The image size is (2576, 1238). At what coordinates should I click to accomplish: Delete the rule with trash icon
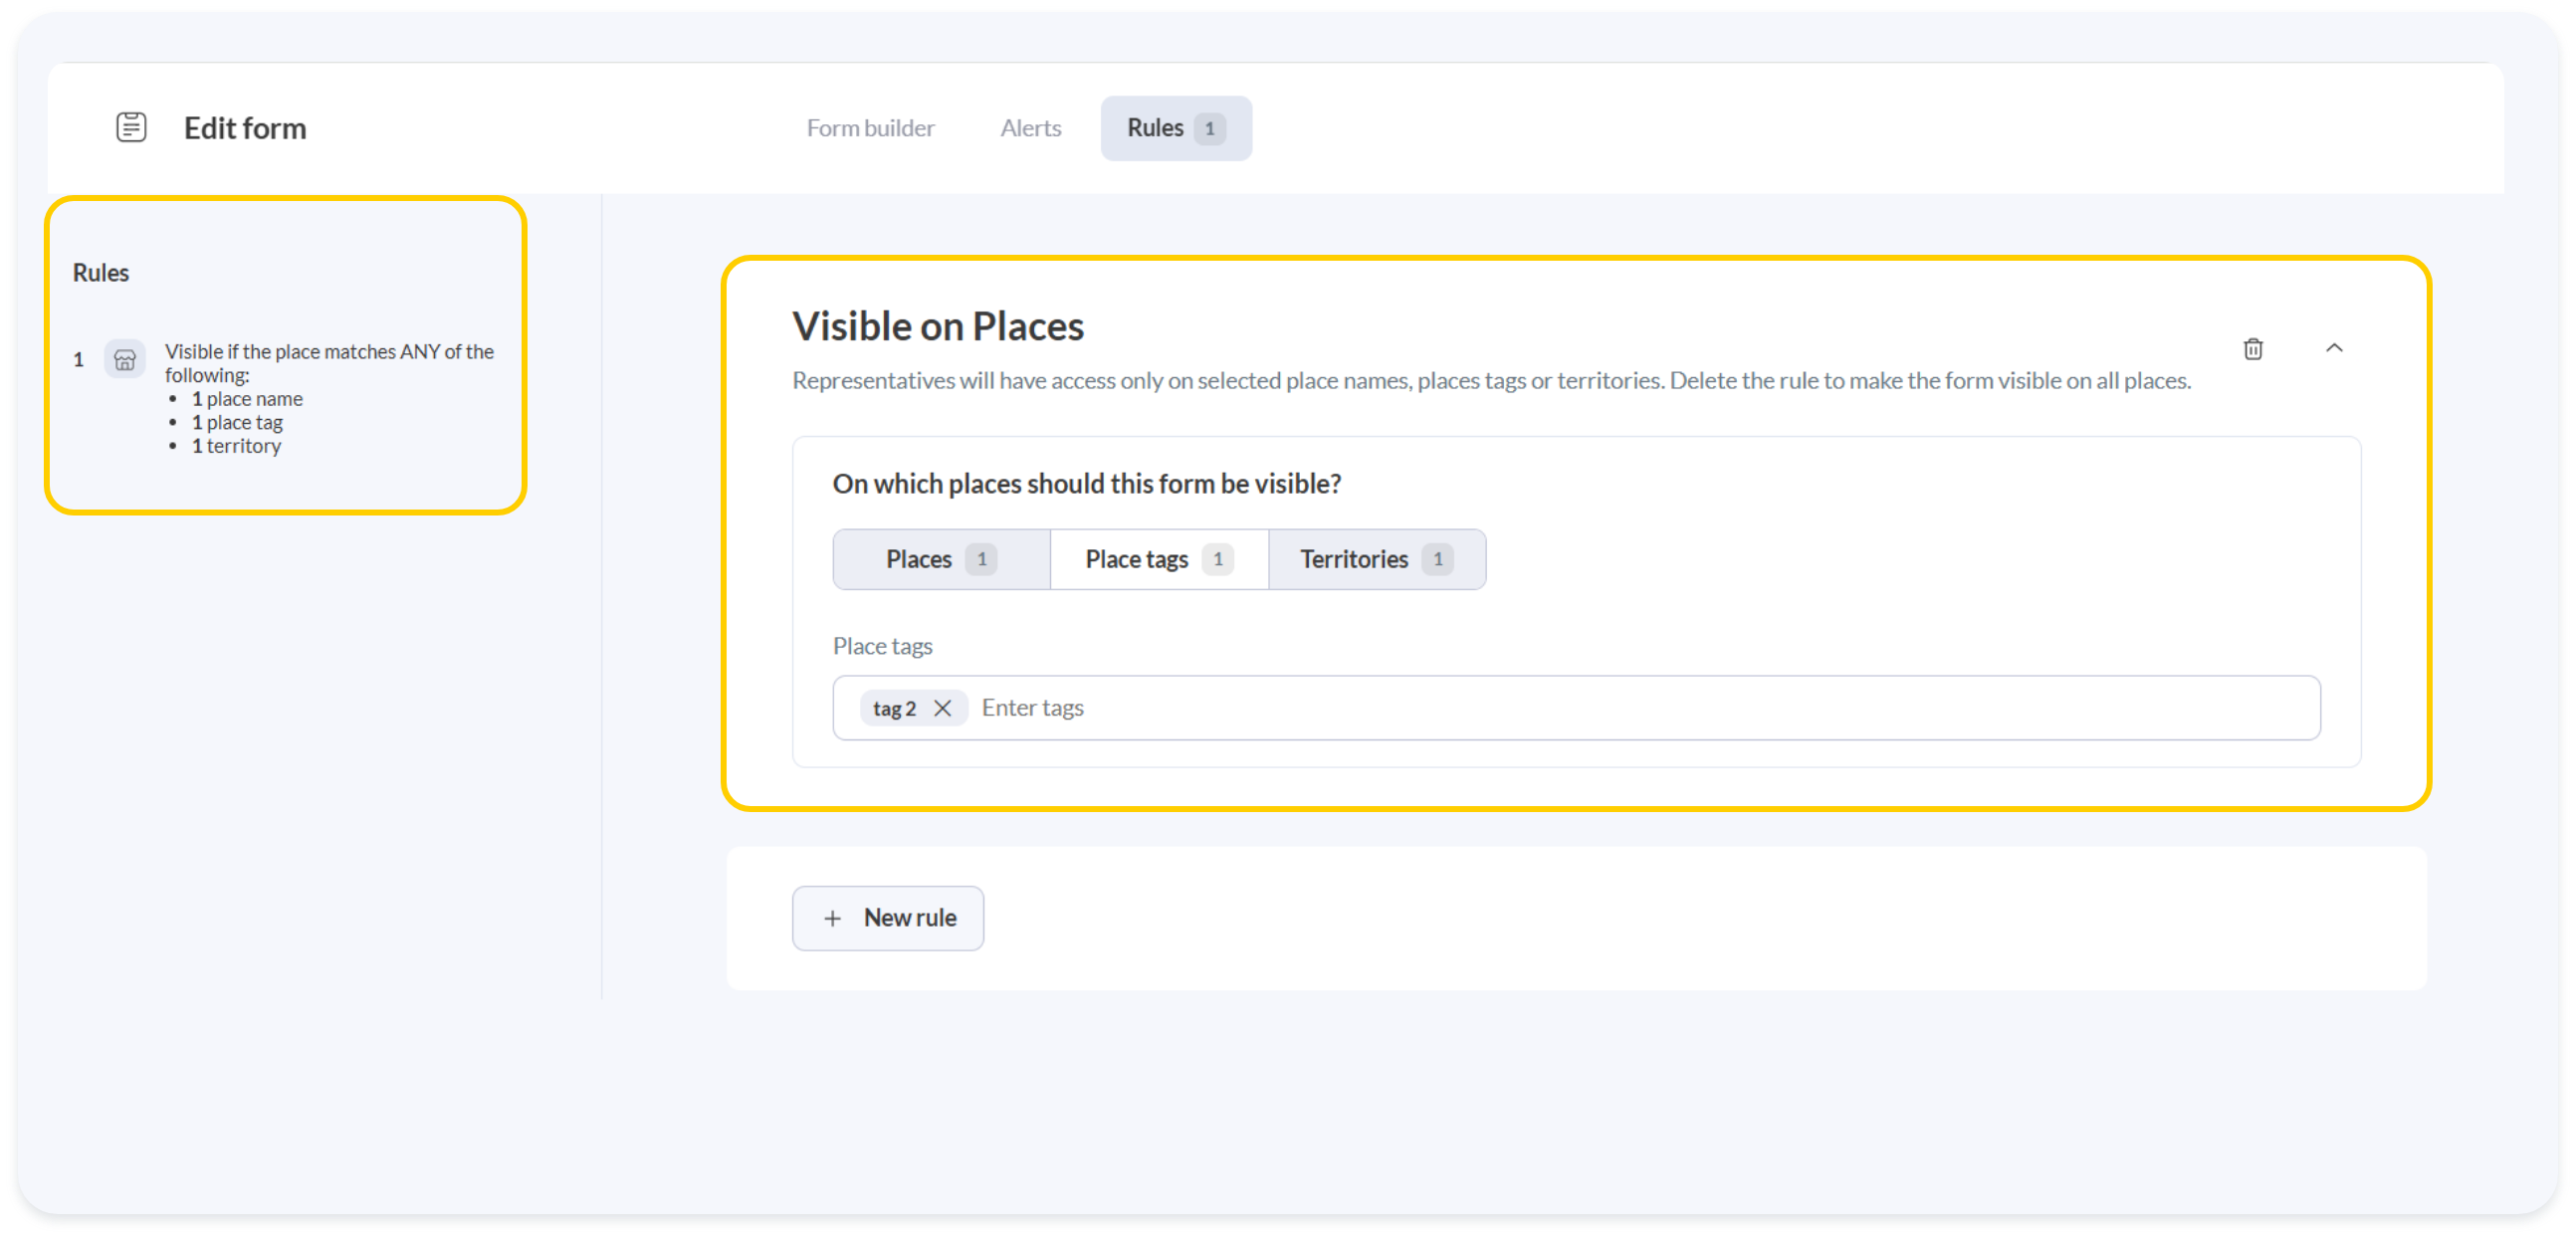tap(2252, 348)
